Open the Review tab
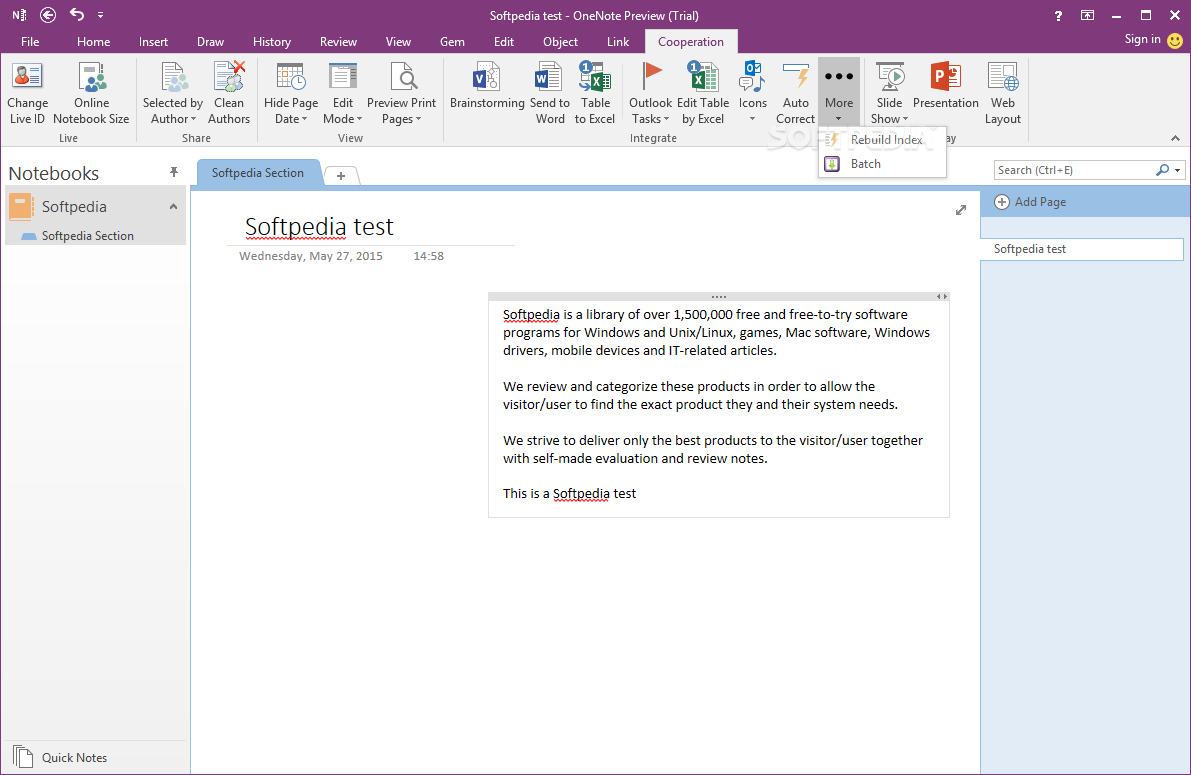Viewport: 1191px width, 775px height. click(x=338, y=42)
